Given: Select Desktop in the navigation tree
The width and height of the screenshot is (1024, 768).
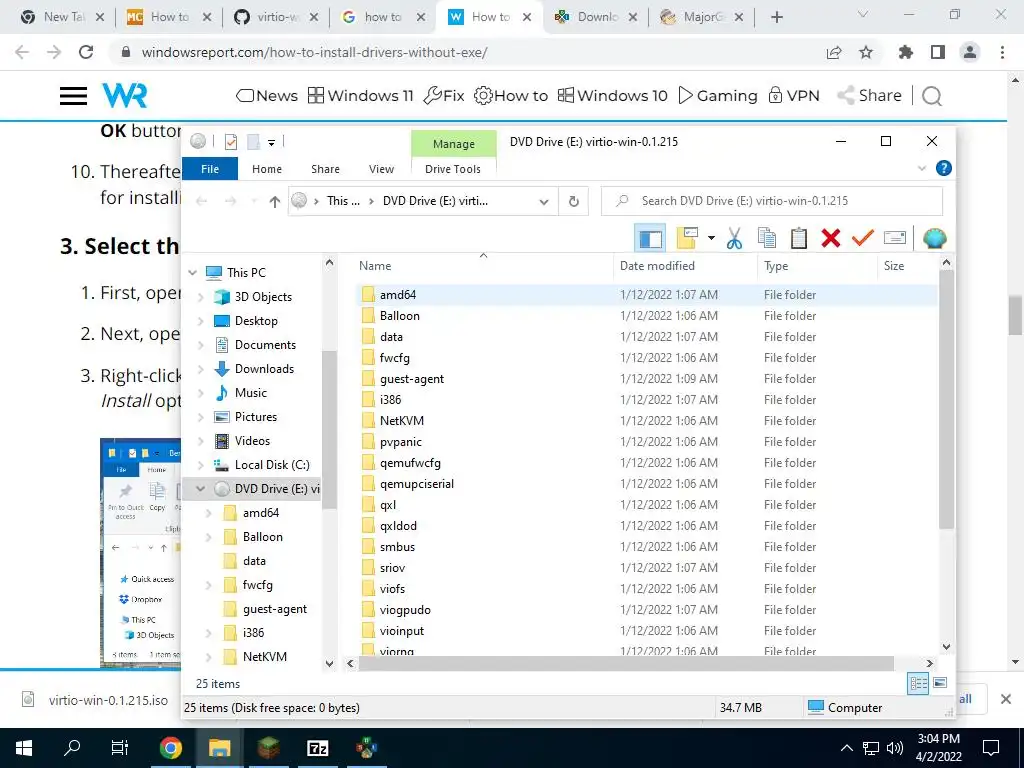Looking at the screenshot, I should 255,321.
